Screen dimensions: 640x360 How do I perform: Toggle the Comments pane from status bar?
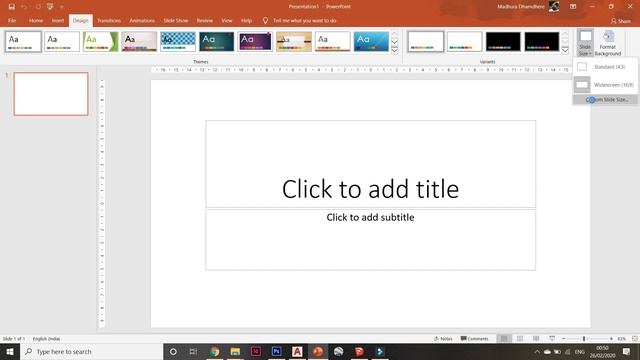474,339
